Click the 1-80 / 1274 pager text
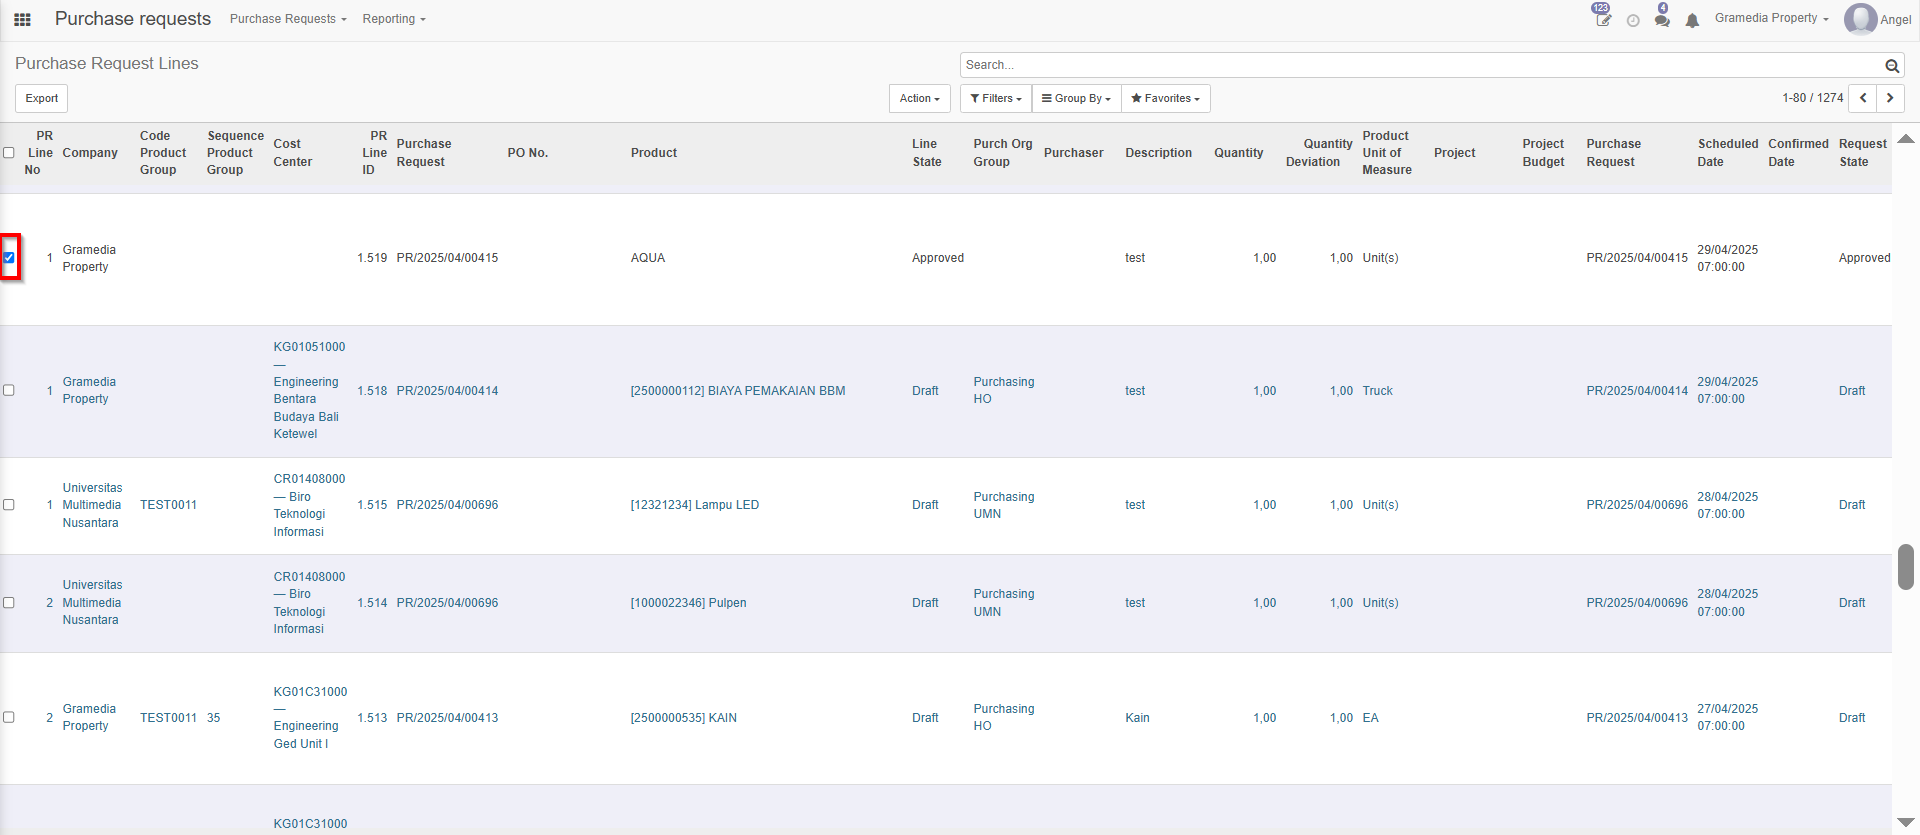Screen dimensions: 1920x835 (x=1812, y=98)
